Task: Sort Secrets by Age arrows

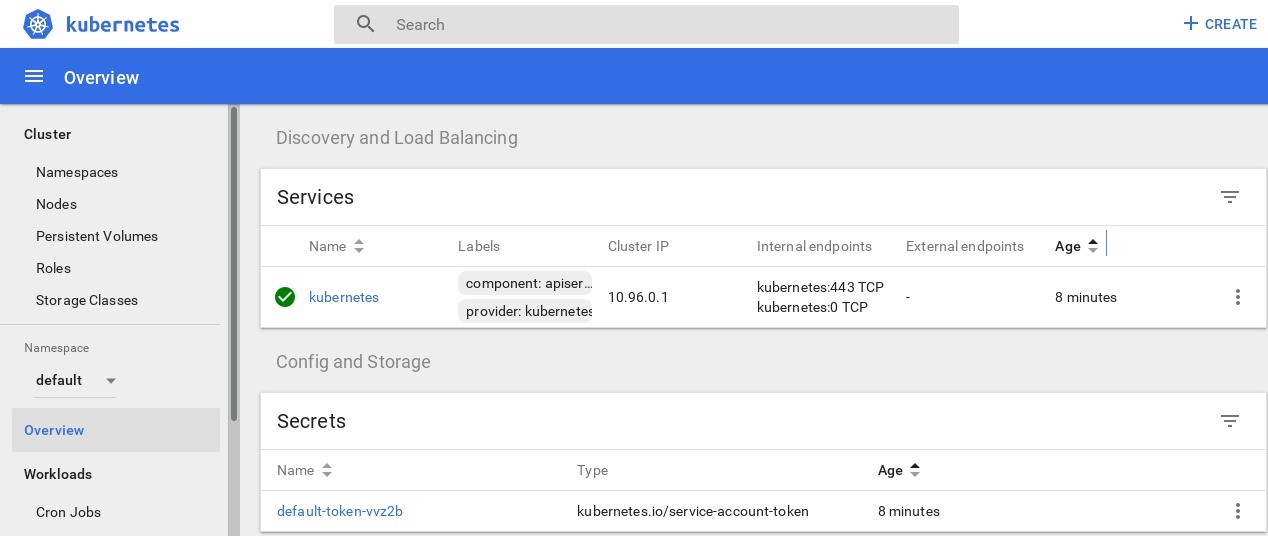Action: click(915, 470)
